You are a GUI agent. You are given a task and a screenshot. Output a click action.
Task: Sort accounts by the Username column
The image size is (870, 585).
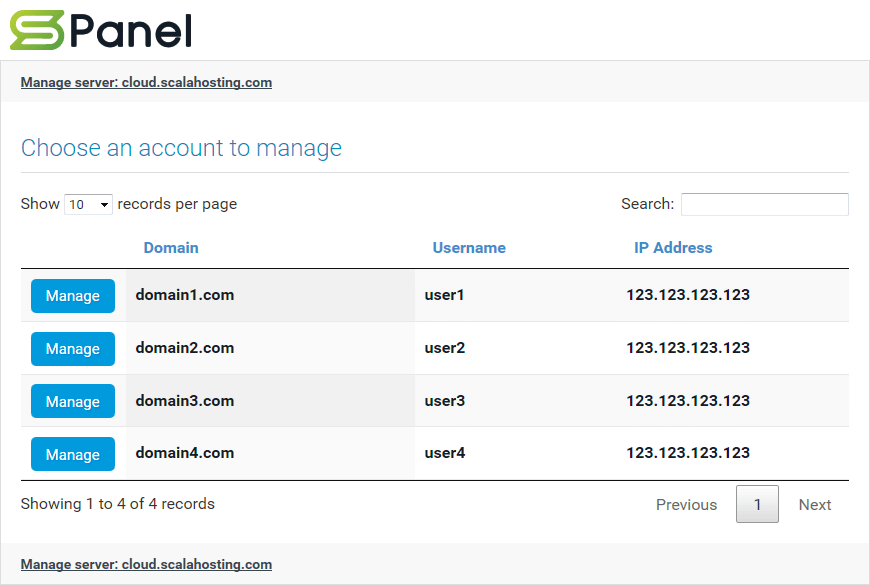pos(469,247)
